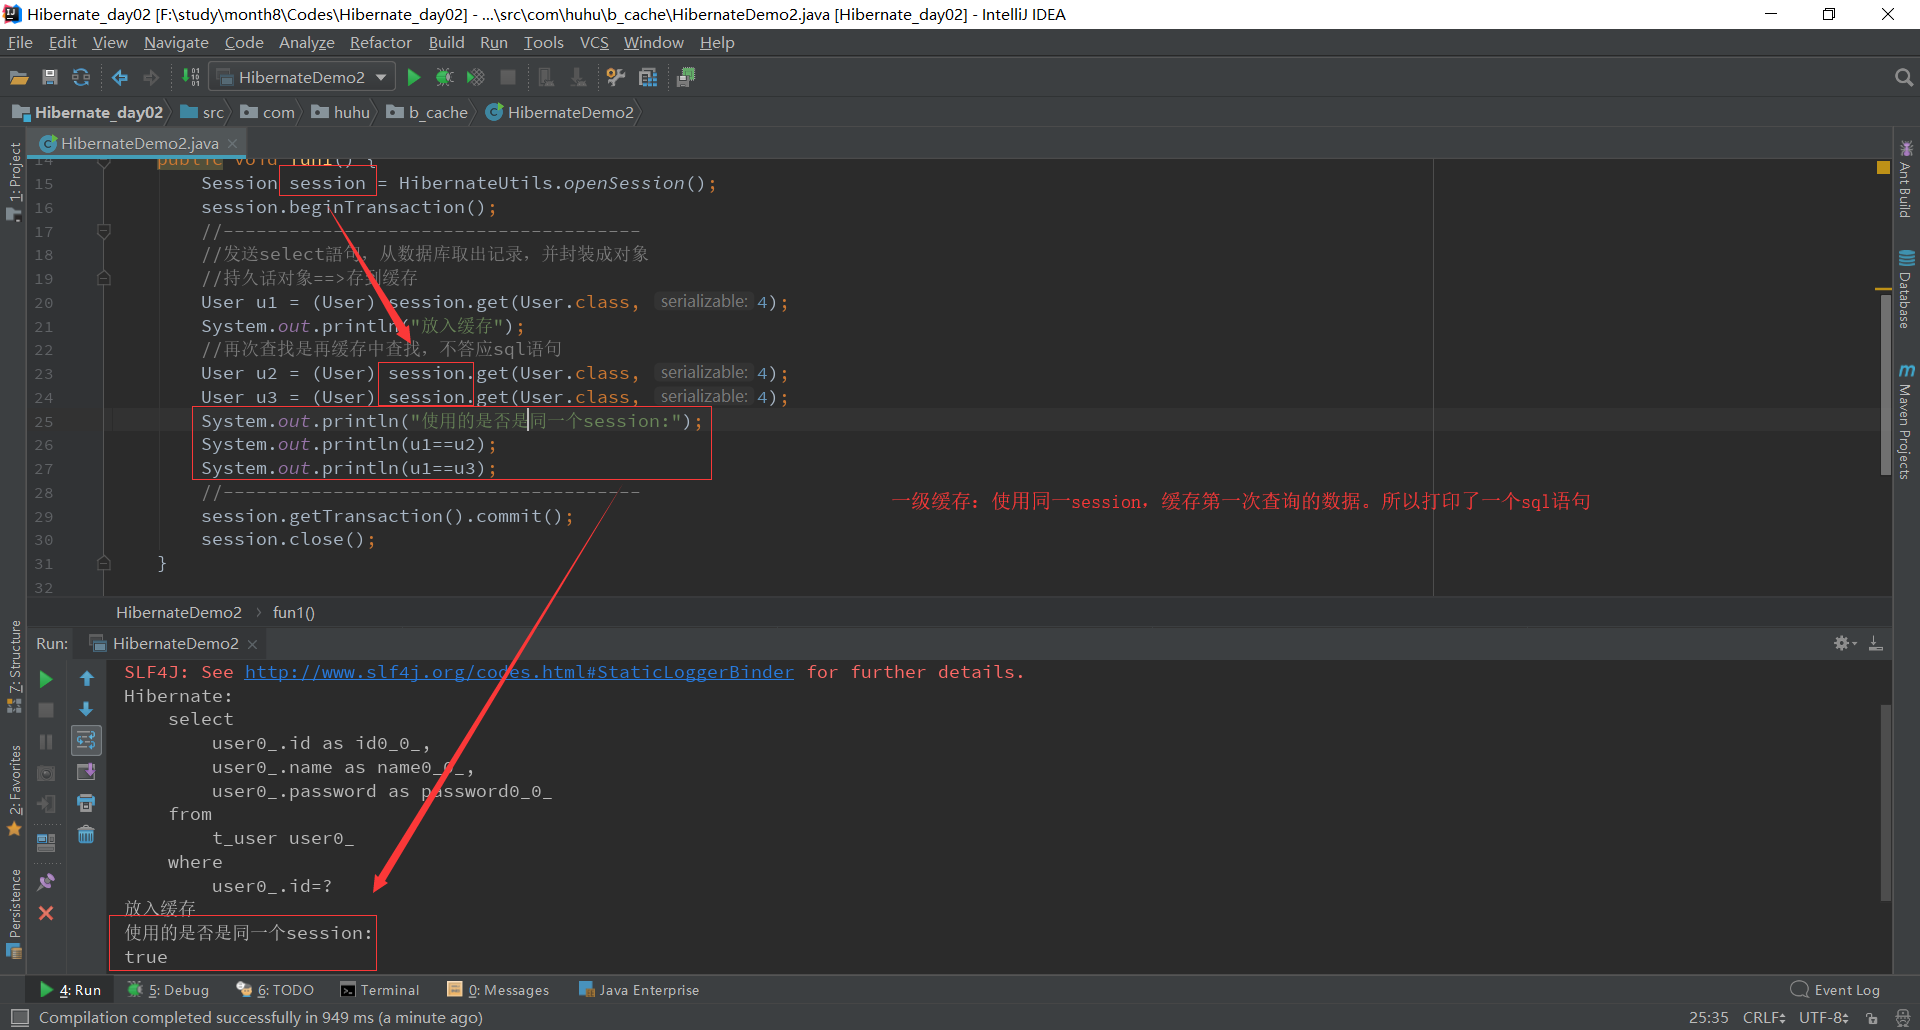Stop process in the Run panel

coord(46,710)
